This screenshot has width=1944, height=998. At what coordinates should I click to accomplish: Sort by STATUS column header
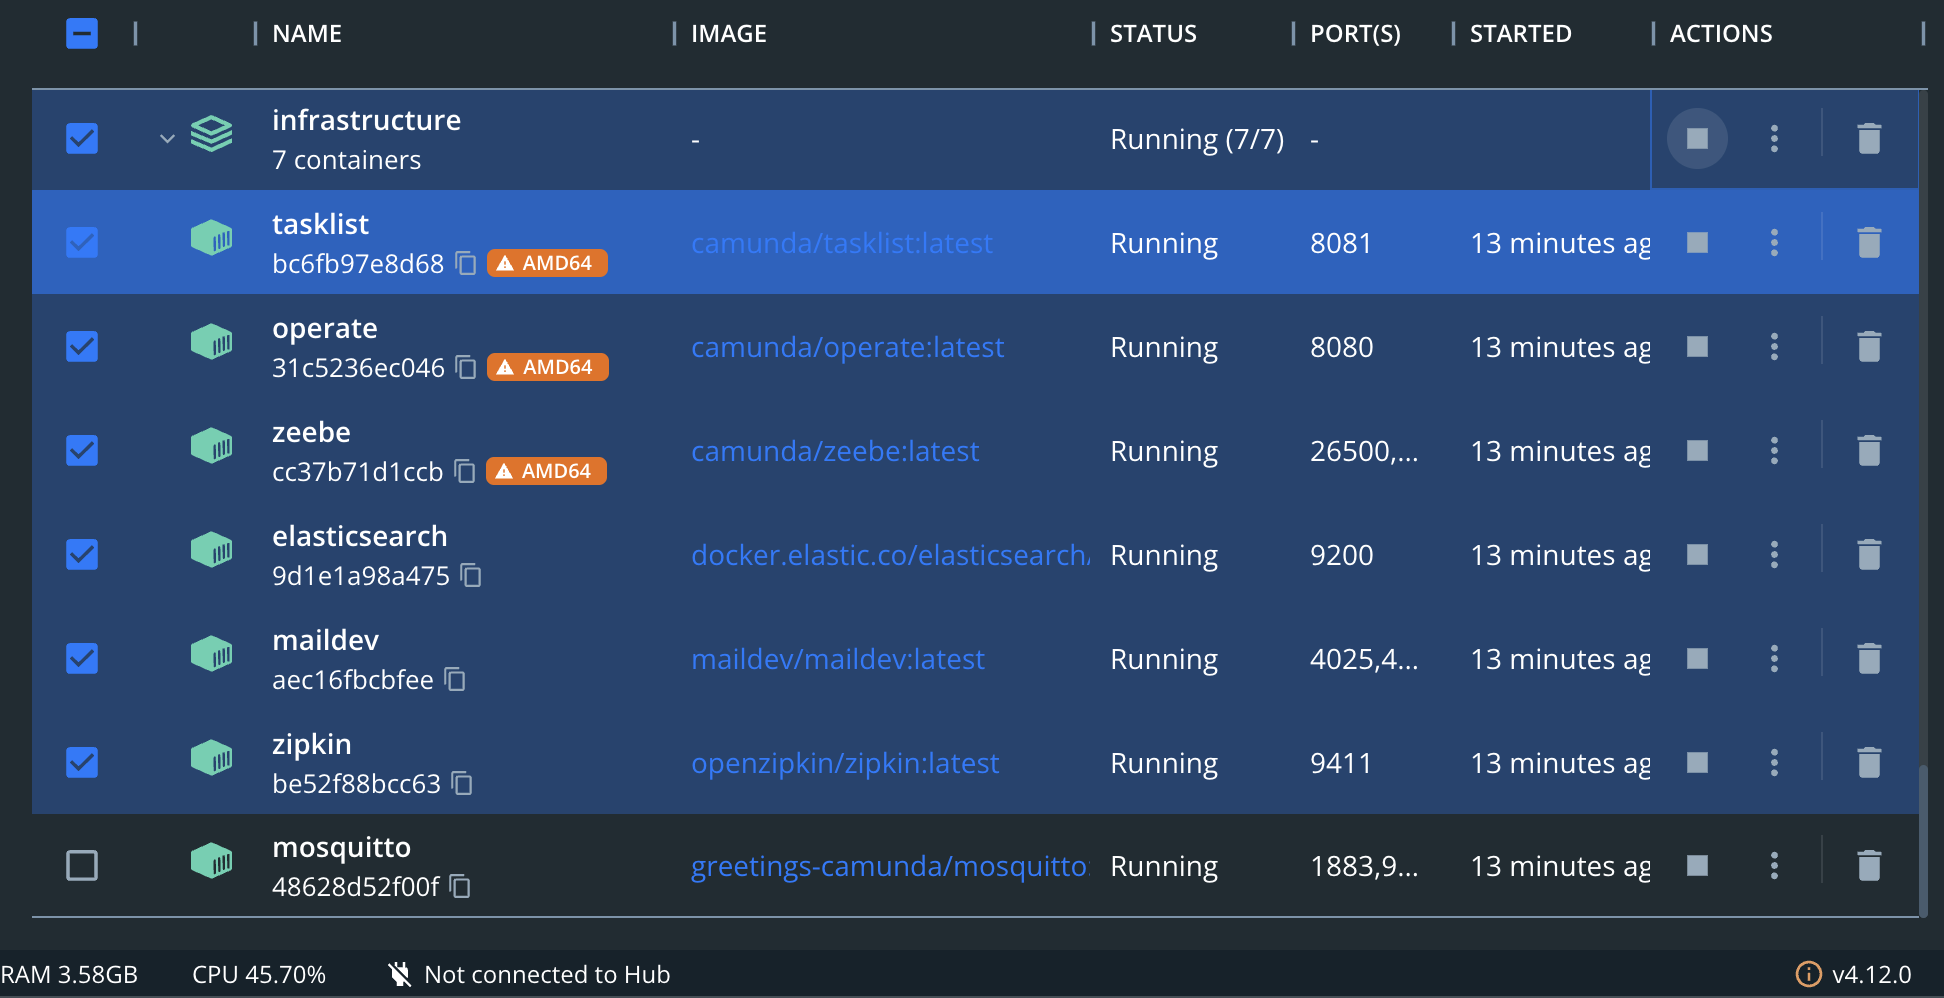click(1153, 33)
